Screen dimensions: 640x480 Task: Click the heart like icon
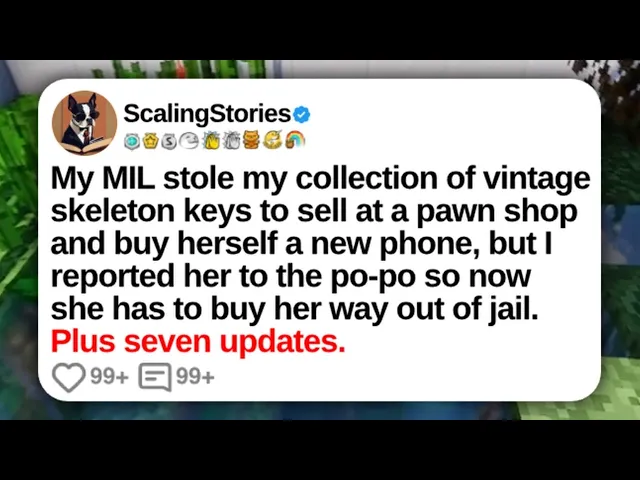[69, 377]
